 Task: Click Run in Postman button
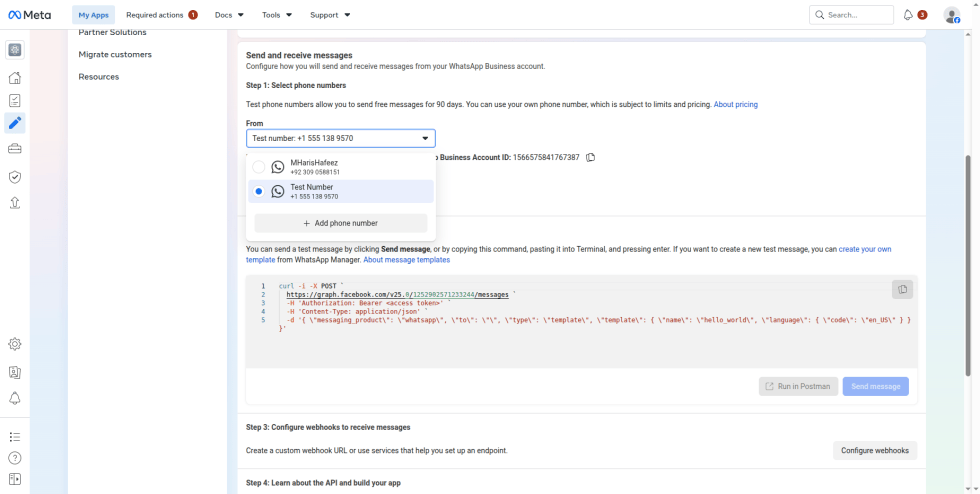(798, 386)
